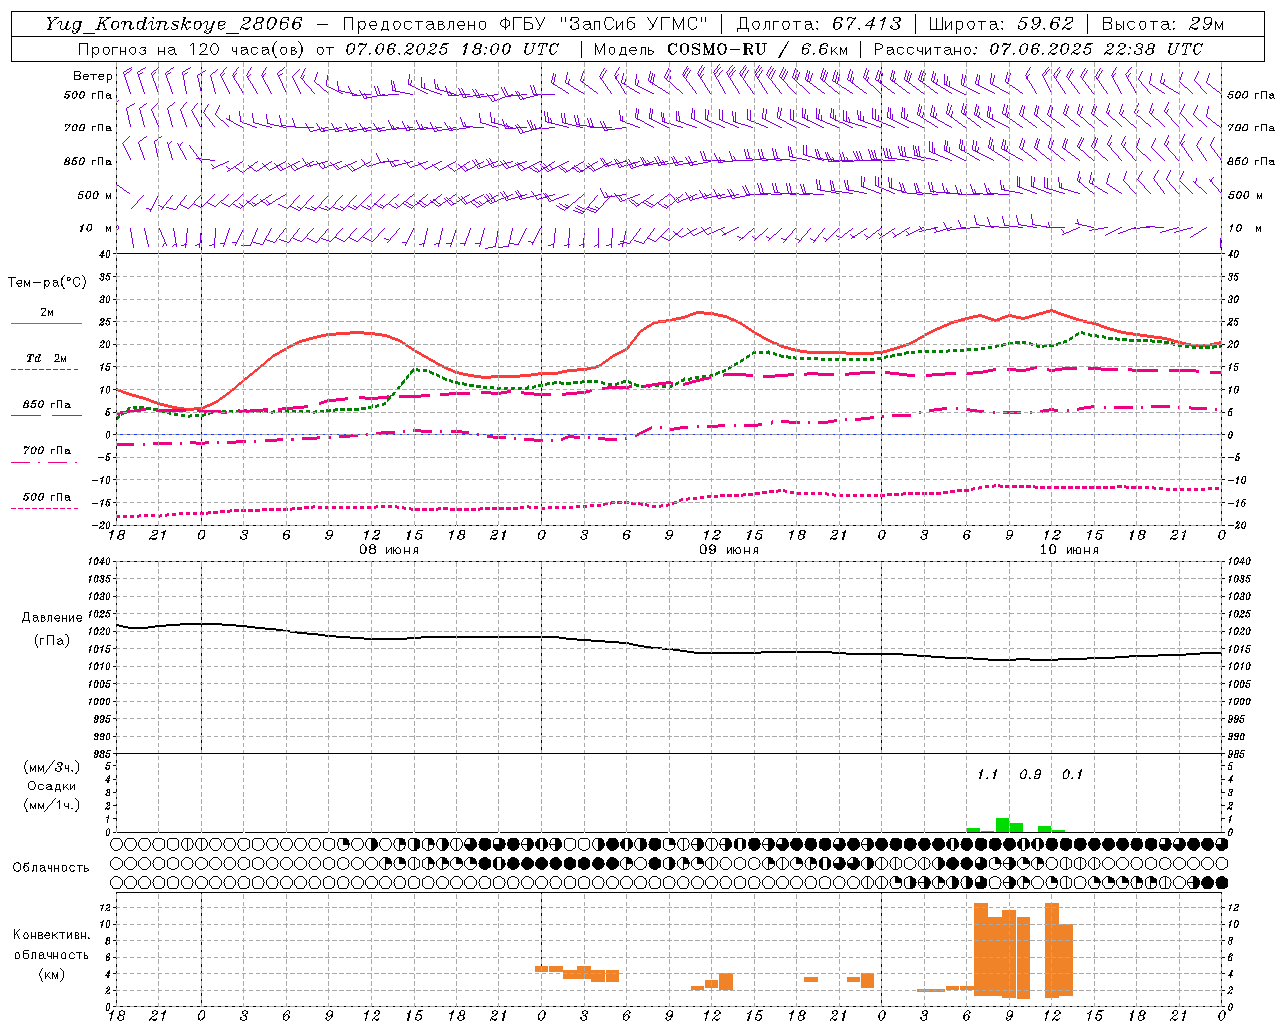Click the (гПа) unit under Давление
1280x1024 pixels.
pos(52,641)
